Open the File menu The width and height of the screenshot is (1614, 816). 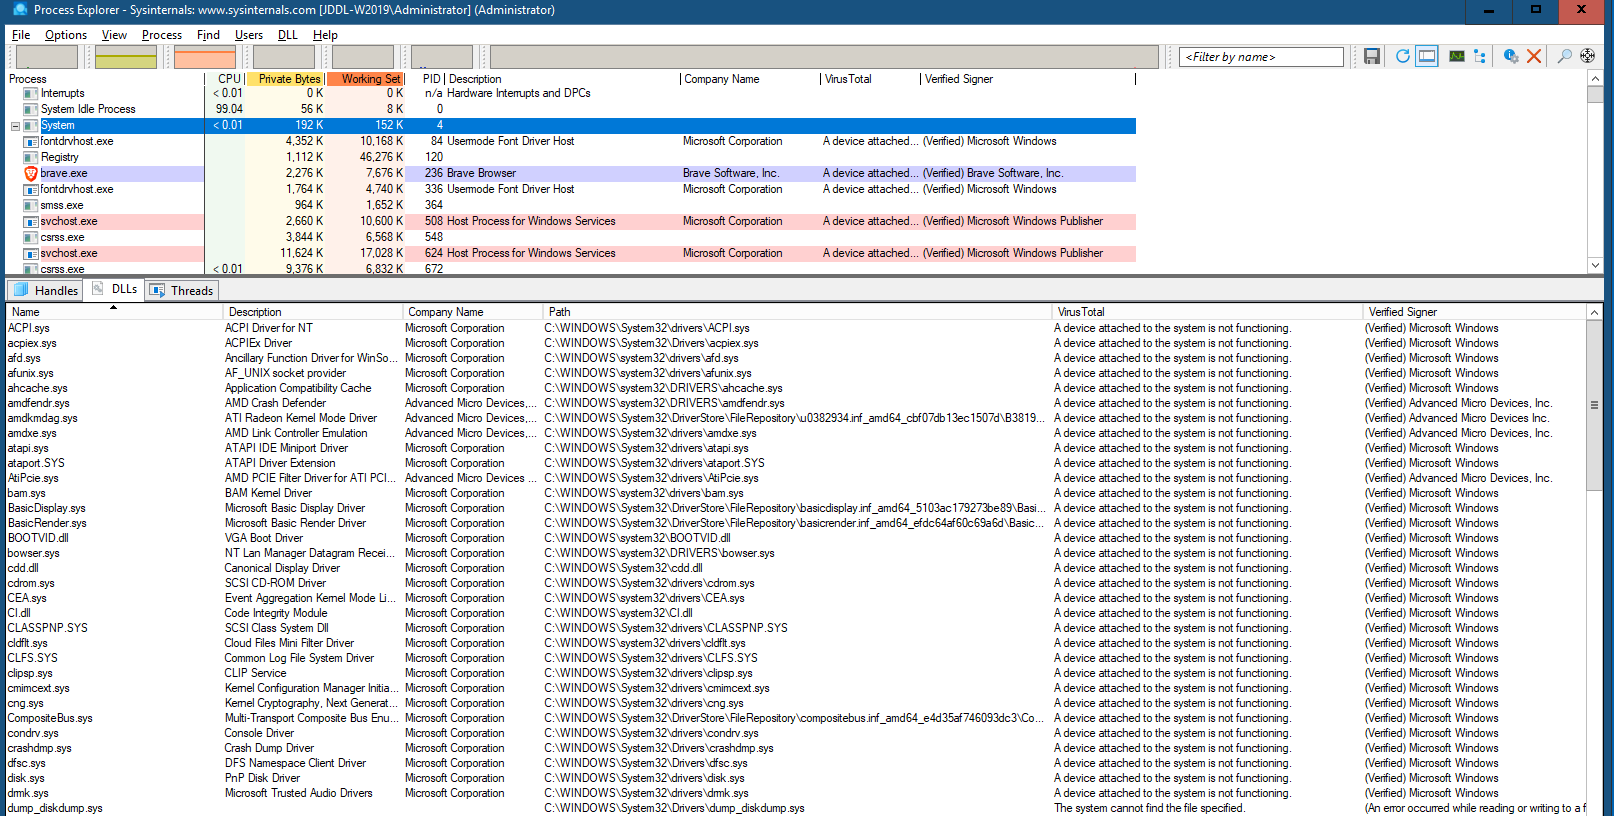21,35
